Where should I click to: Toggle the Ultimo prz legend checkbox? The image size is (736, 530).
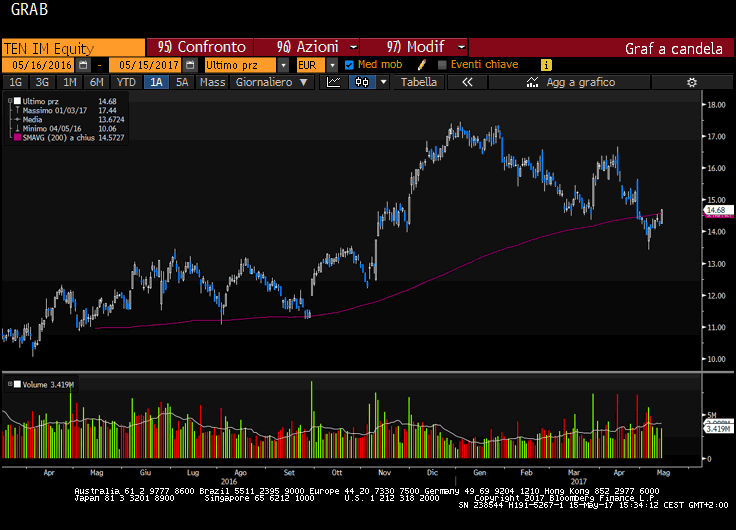tap(17, 101)
